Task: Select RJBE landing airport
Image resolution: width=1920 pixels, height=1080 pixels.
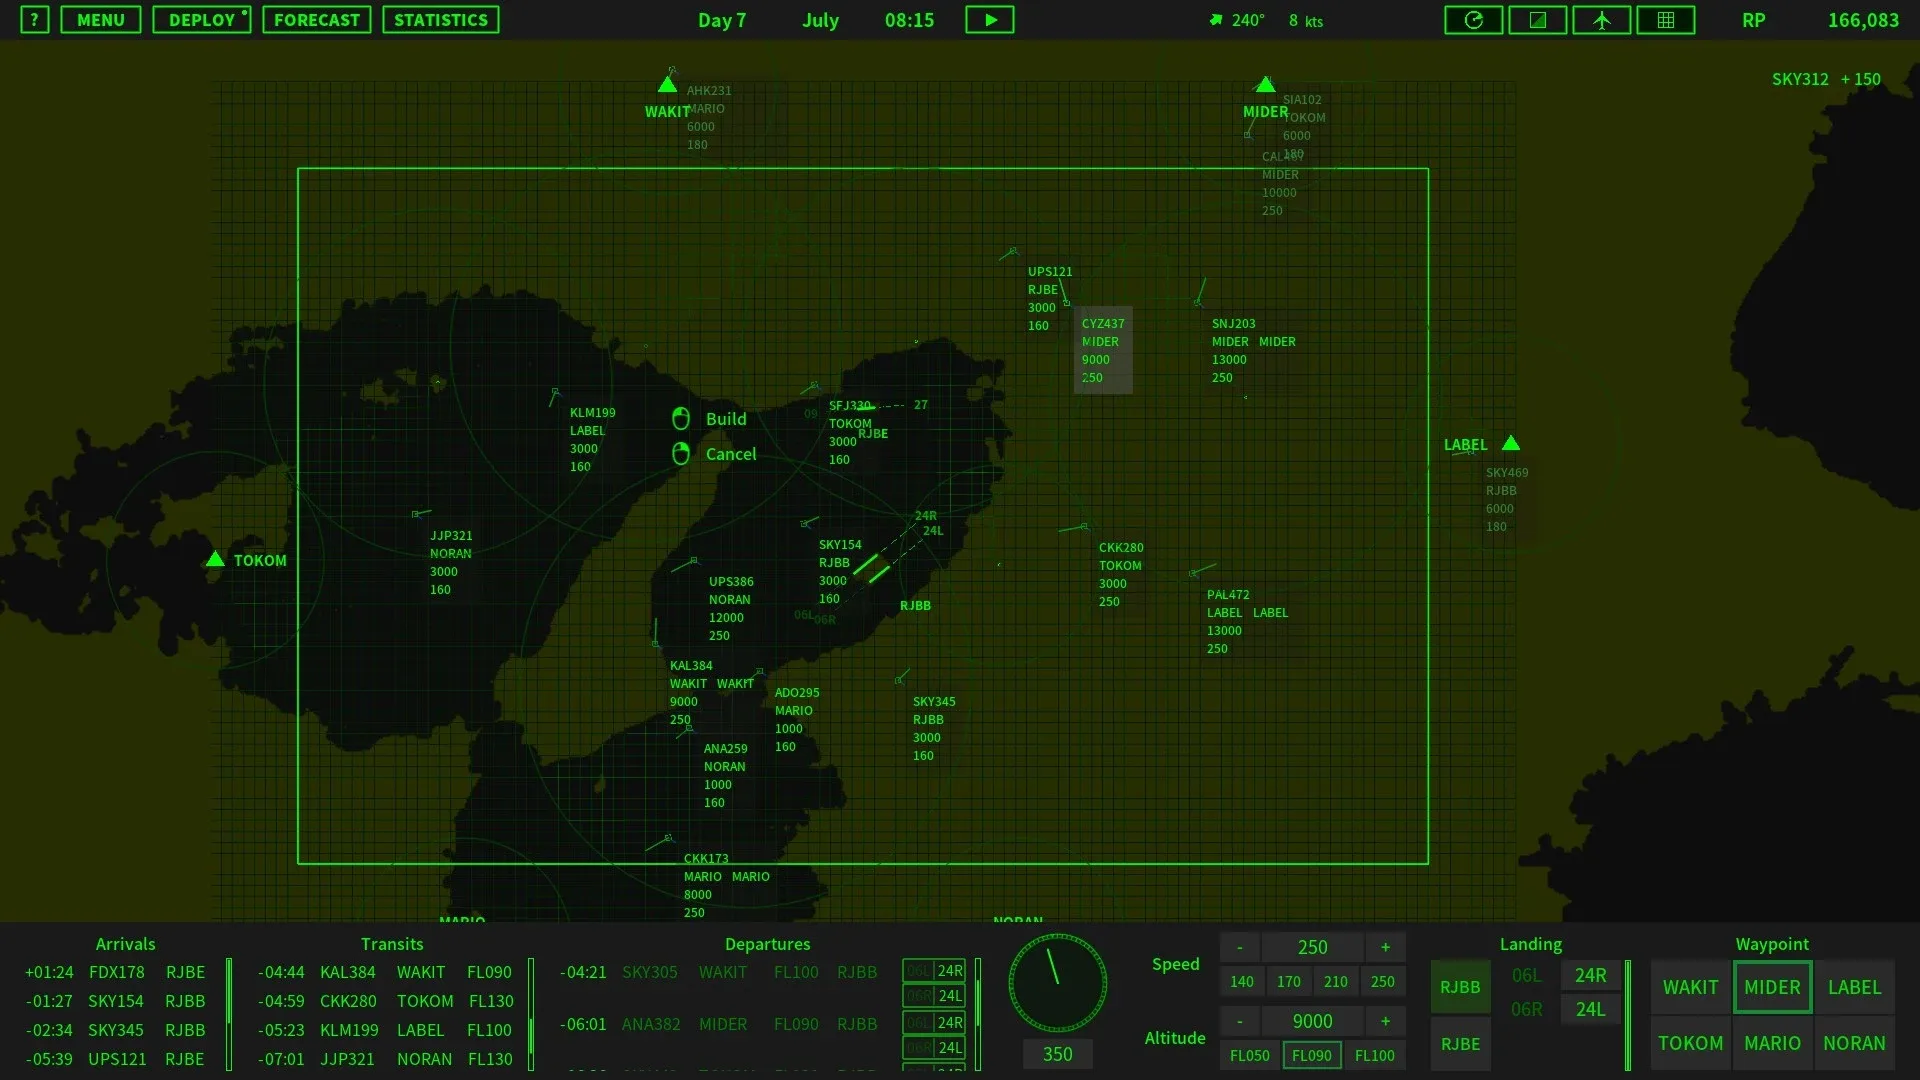Action: coord(1459,1044)
